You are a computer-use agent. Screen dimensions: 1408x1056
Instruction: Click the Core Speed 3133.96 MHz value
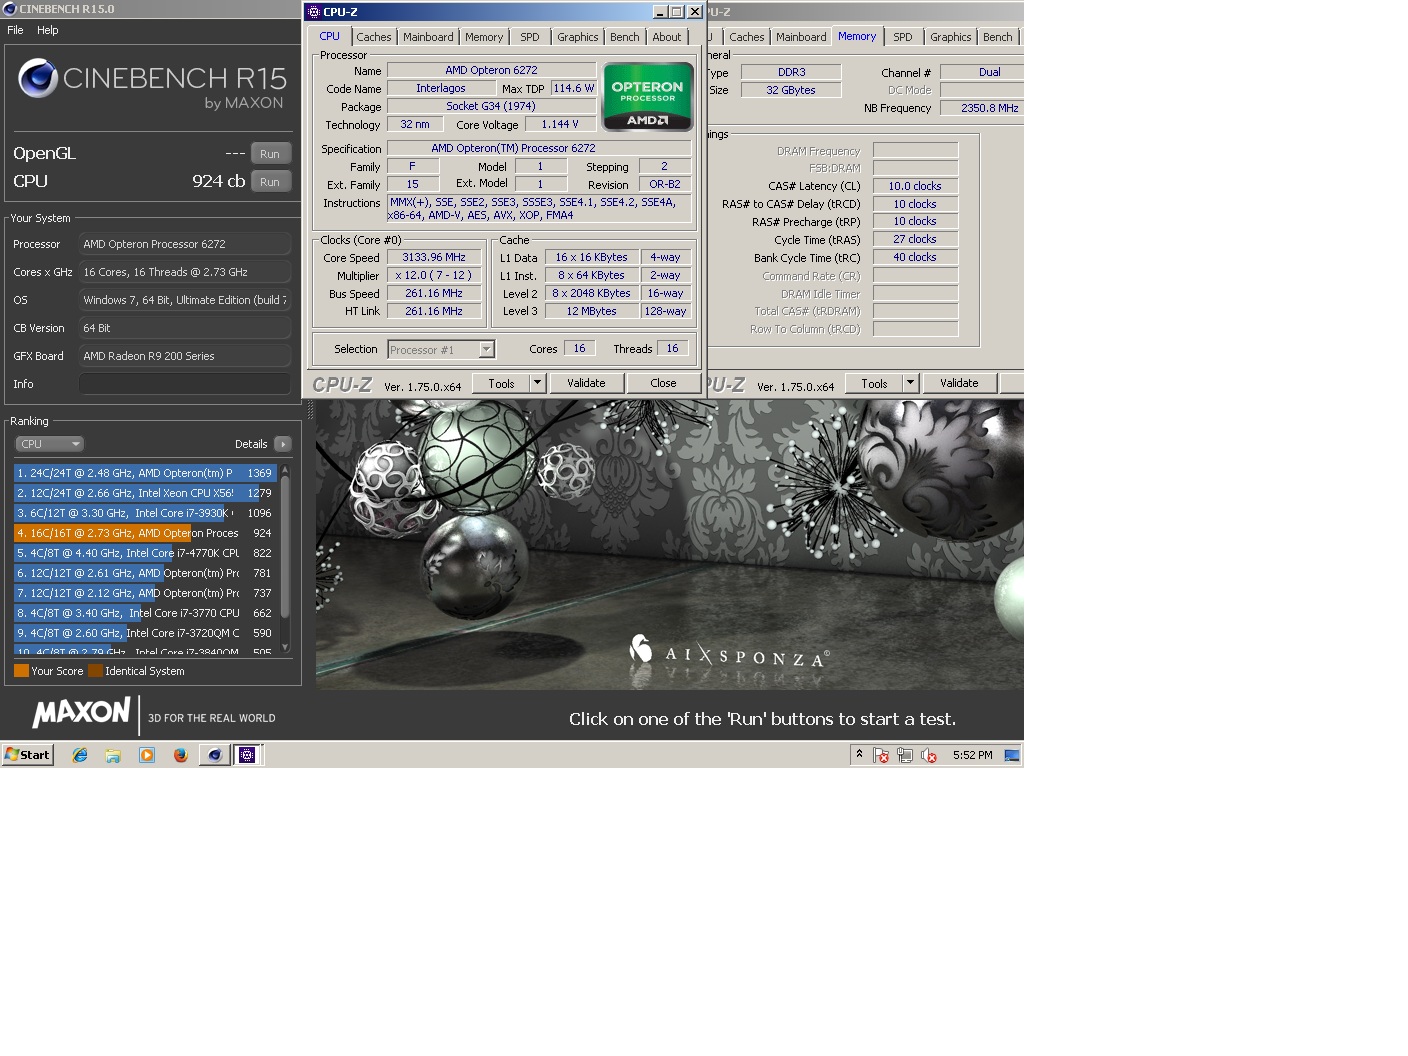434,257
